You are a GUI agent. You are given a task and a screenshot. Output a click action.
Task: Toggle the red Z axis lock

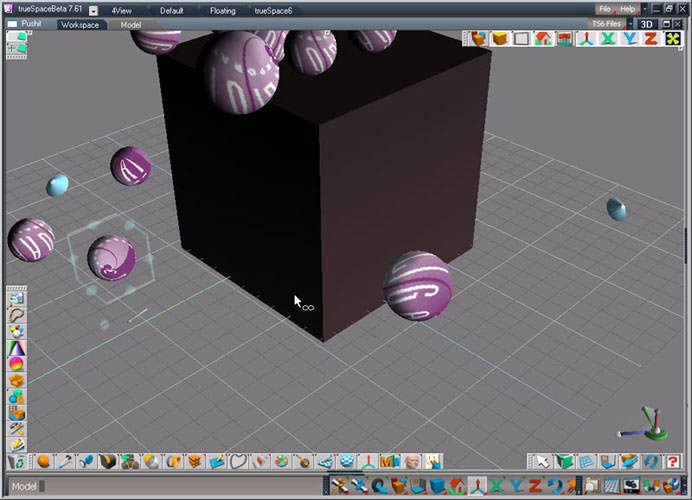click(651, 39)
